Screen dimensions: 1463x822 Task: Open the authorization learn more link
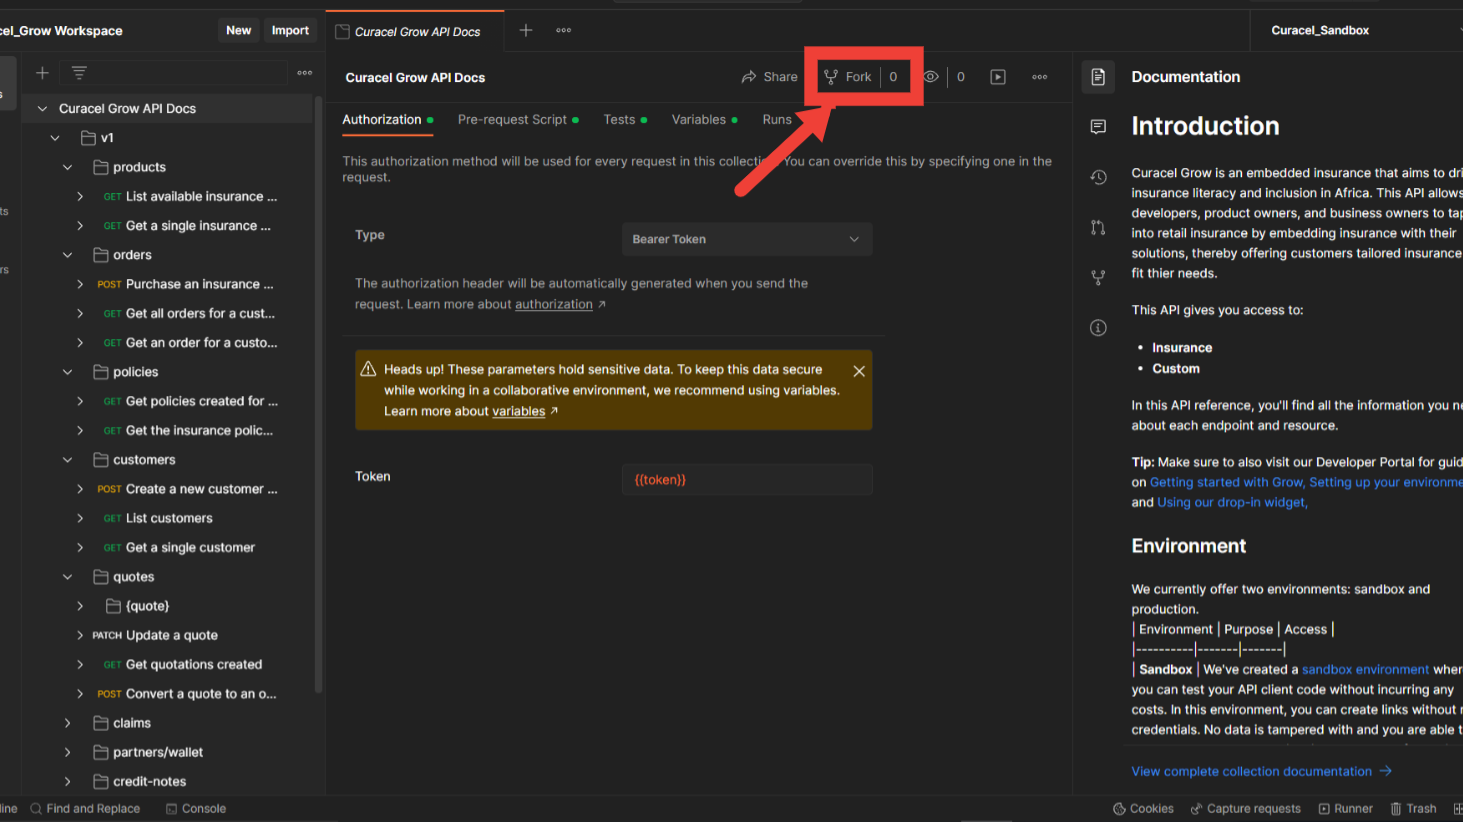click(554, 304)
